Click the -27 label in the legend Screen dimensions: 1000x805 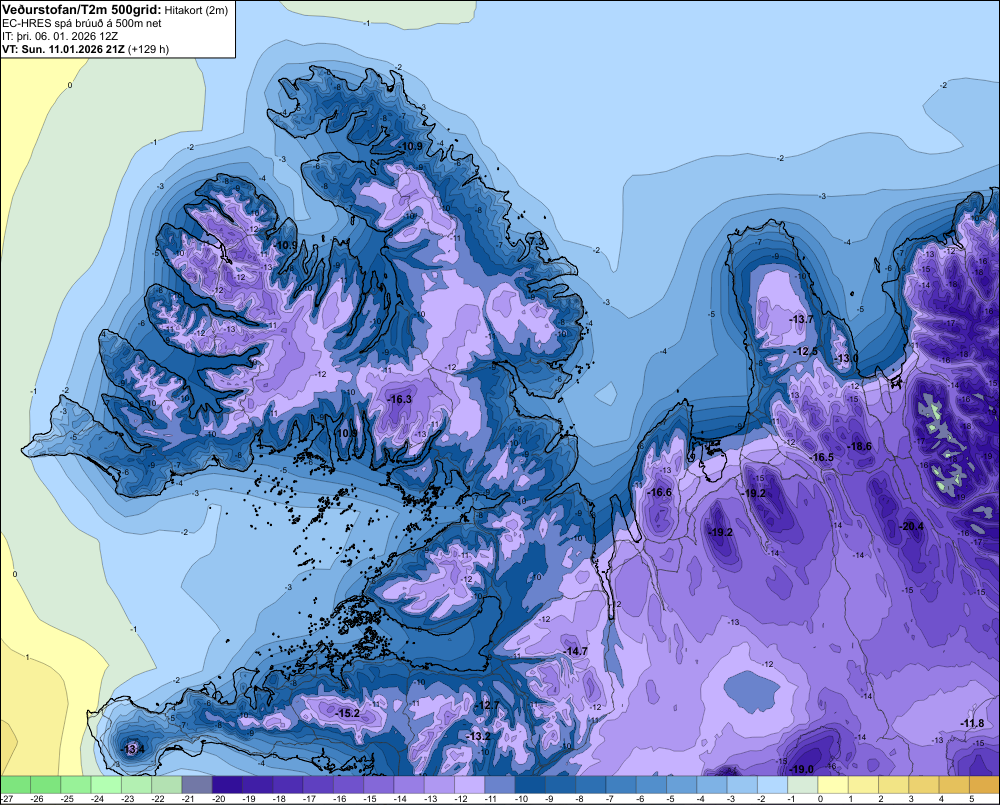[x=7, y=799]
